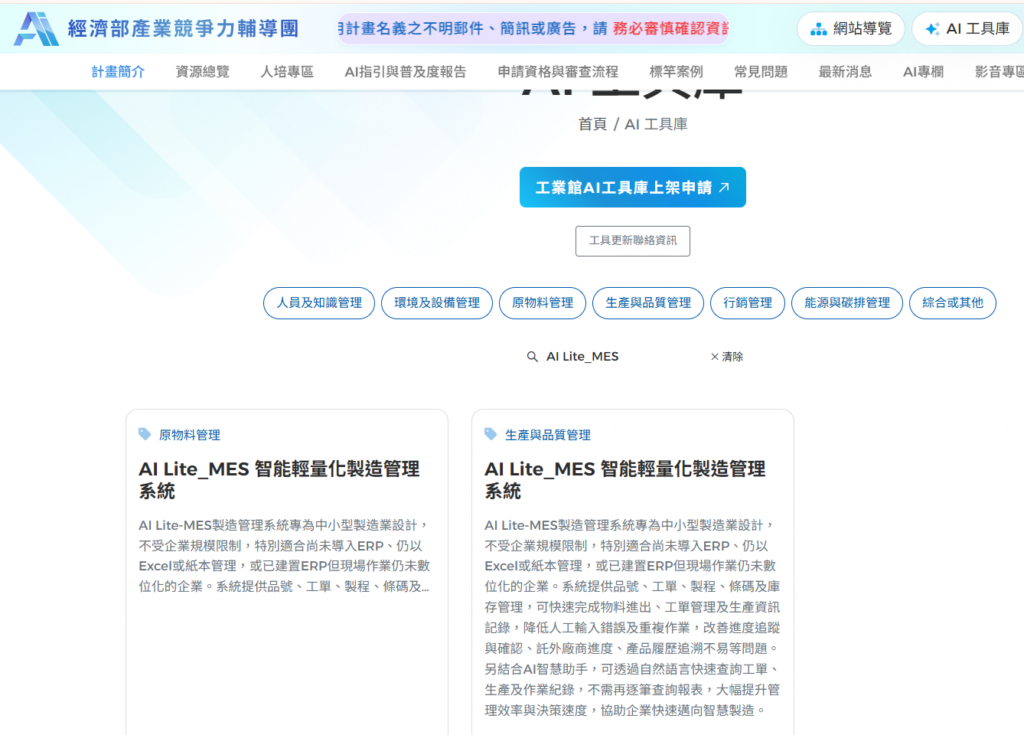Filter by 原物料管理 category pill
Viewport: 1024px width, 735px height.
[543, 303]
